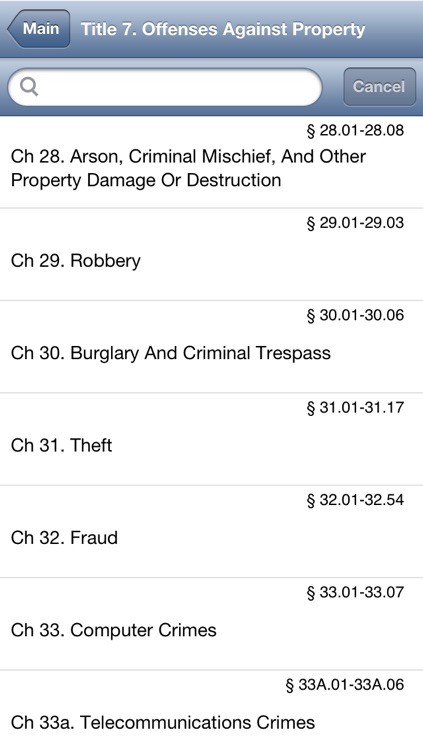Select Ch 30. Burglary And Criminal Trespass
Viewport: 423px width, 750px height.
212,347
